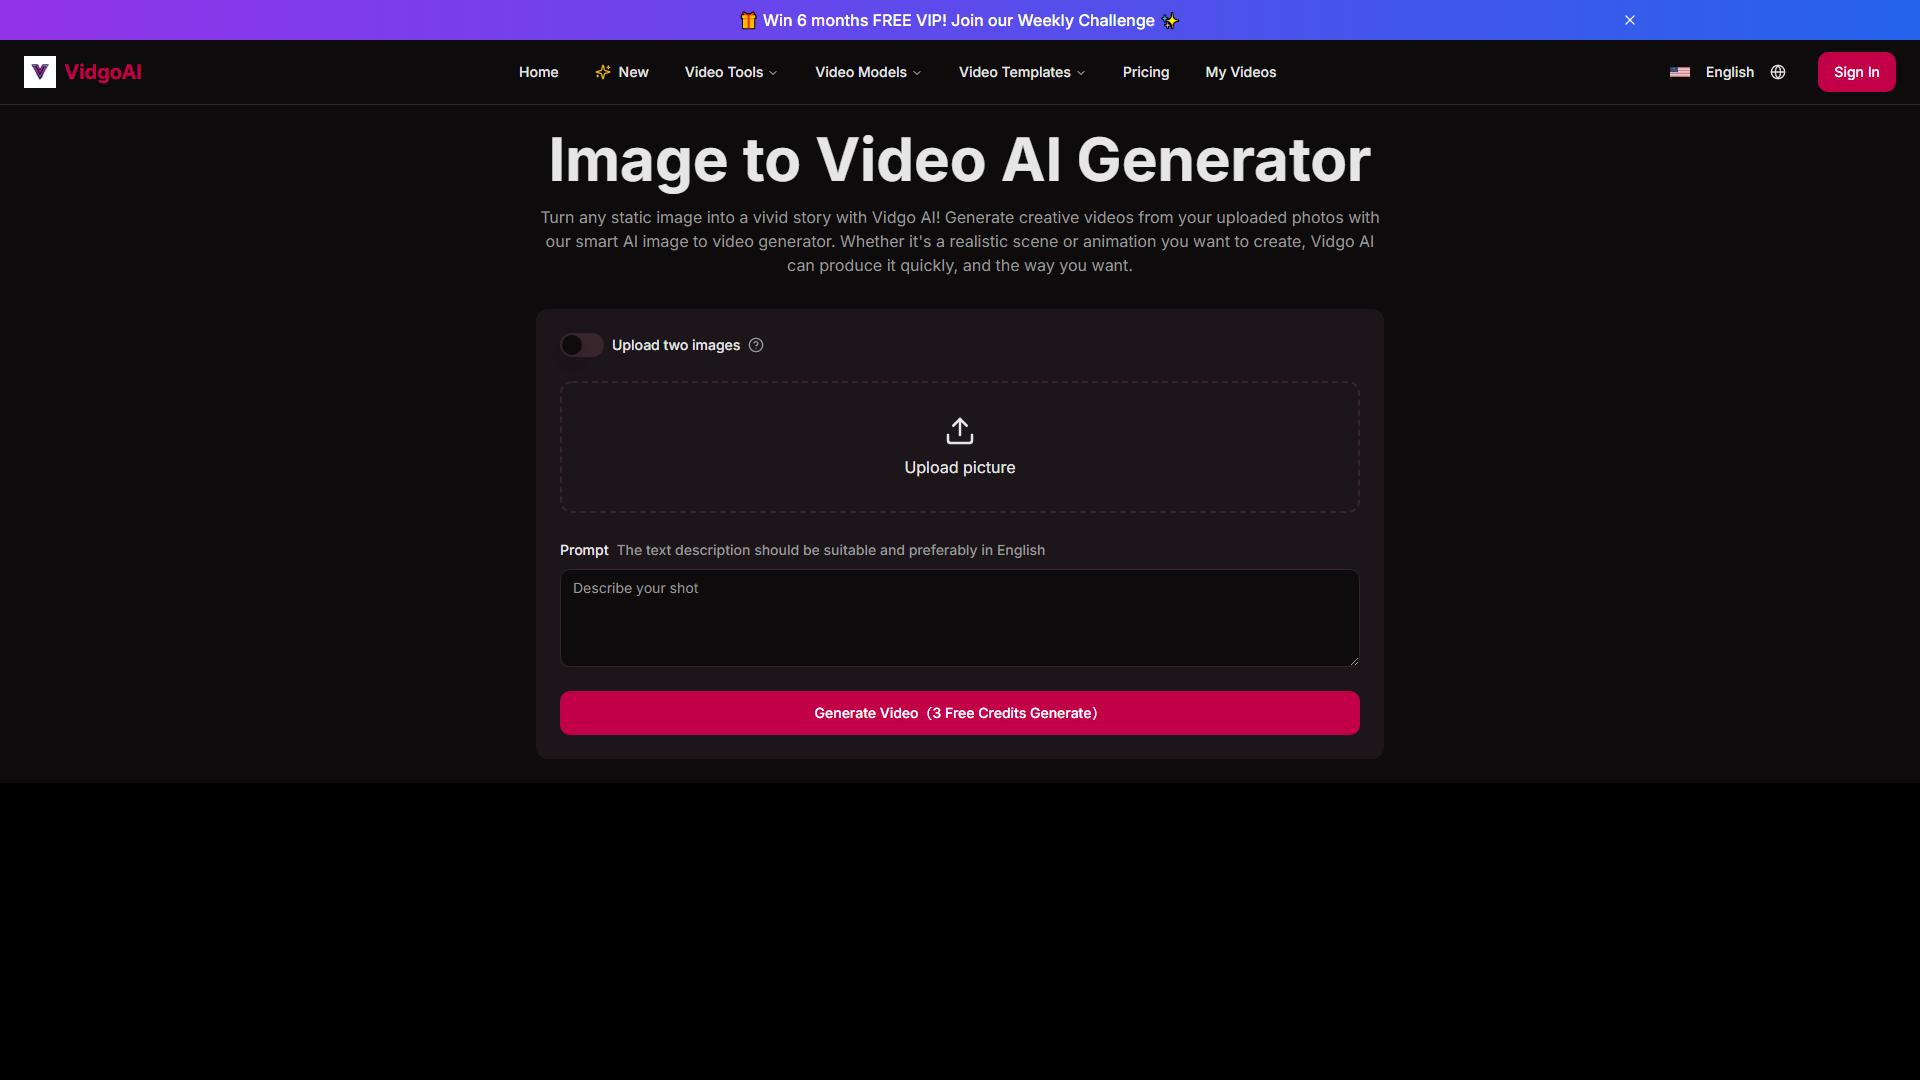Click the help tooltip question mark
Image resolution: width=1920 pixels, height=1080 pixels.
(756, 345)
